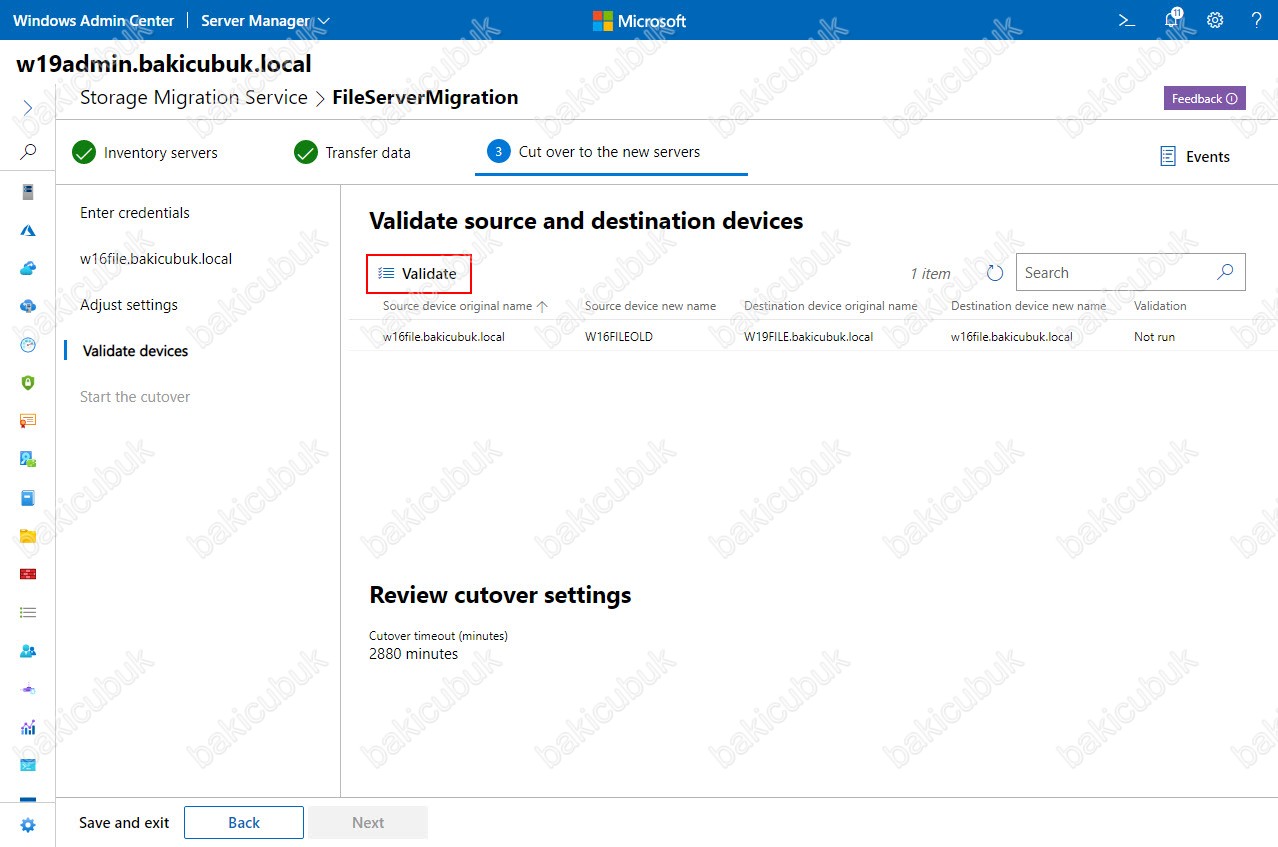Screen dimensions: 1278x847
Task: Open the Certificates sidebar icon
Action: (x=28, y=421)
